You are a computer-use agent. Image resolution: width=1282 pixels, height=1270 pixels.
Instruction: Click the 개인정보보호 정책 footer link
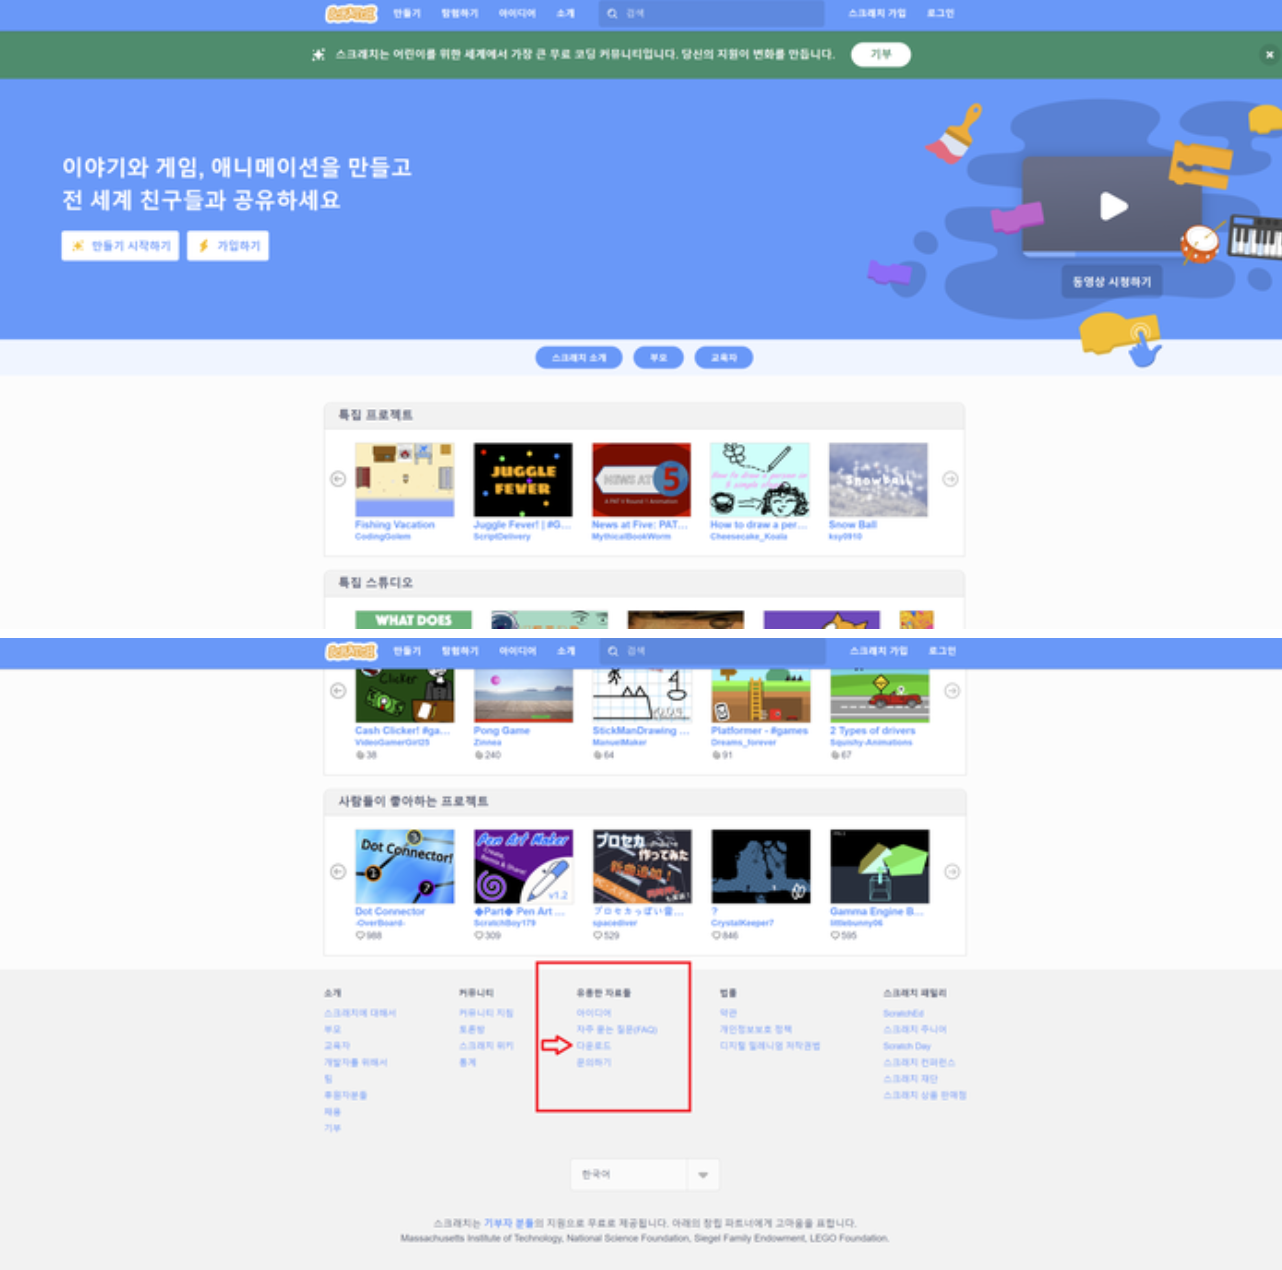tap(756, 1030)
